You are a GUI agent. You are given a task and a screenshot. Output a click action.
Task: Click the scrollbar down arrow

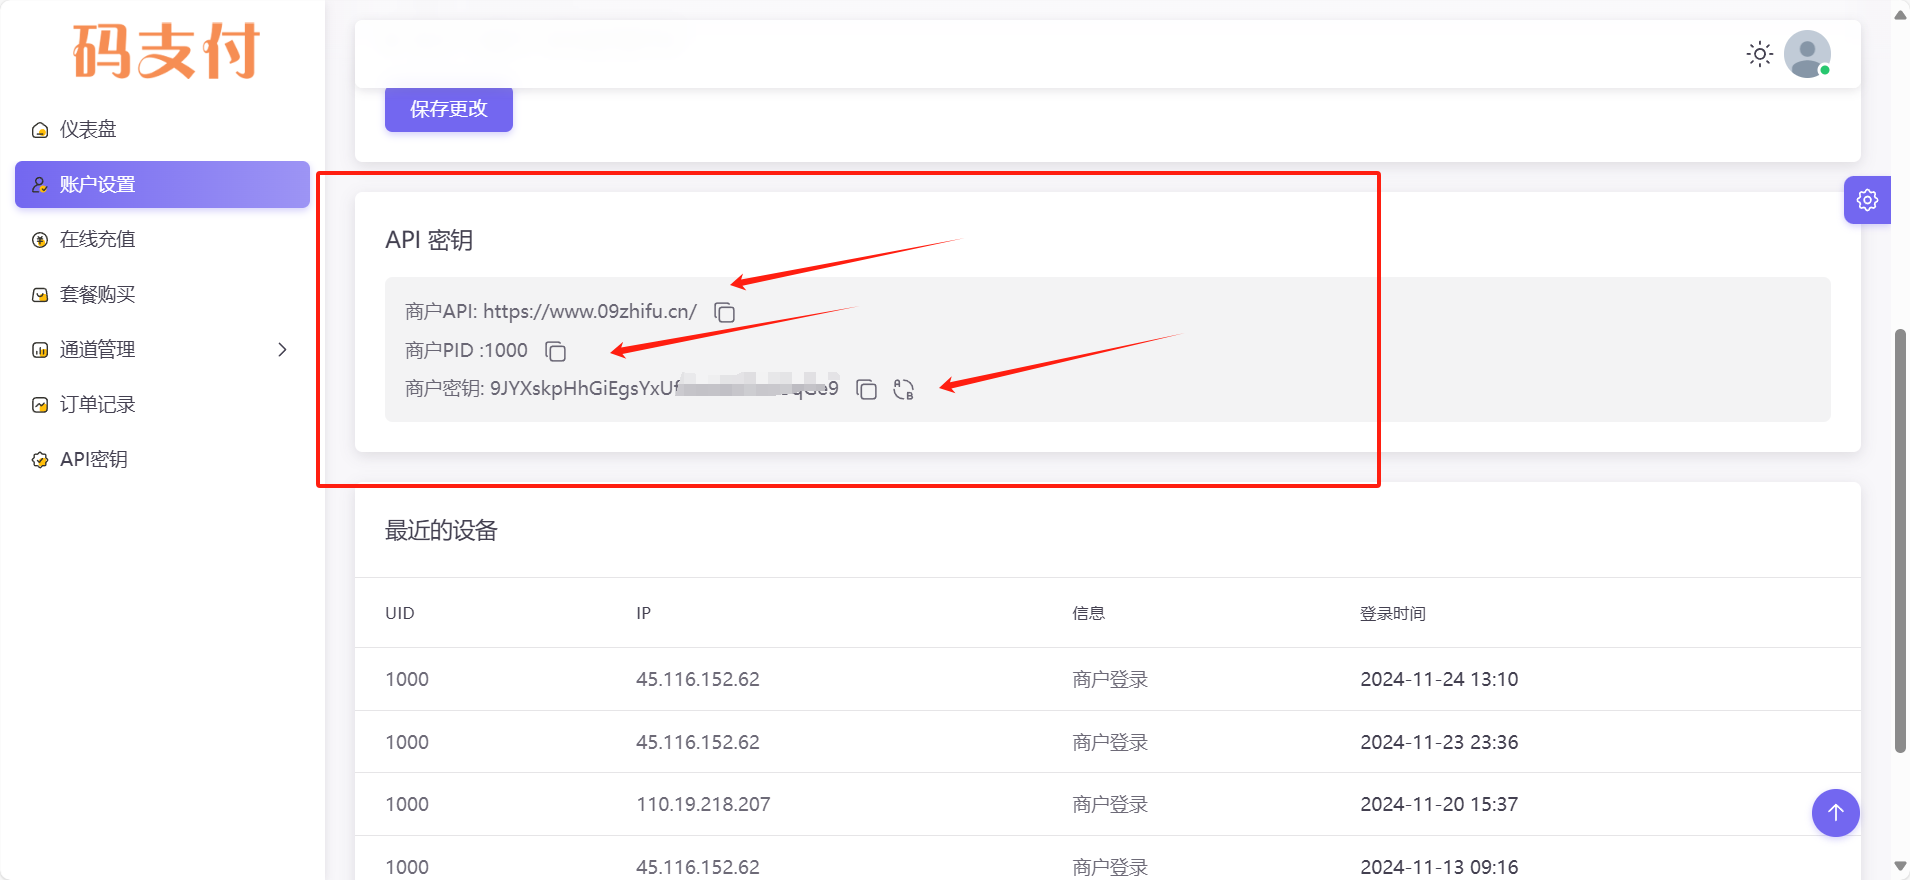[1900, 866]
